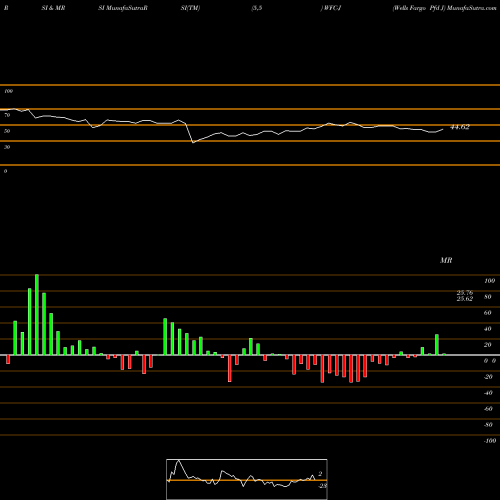Click the 'SI & MR' header label
Viewport: 500px width, 500px height.
click(x=53, y=8)
